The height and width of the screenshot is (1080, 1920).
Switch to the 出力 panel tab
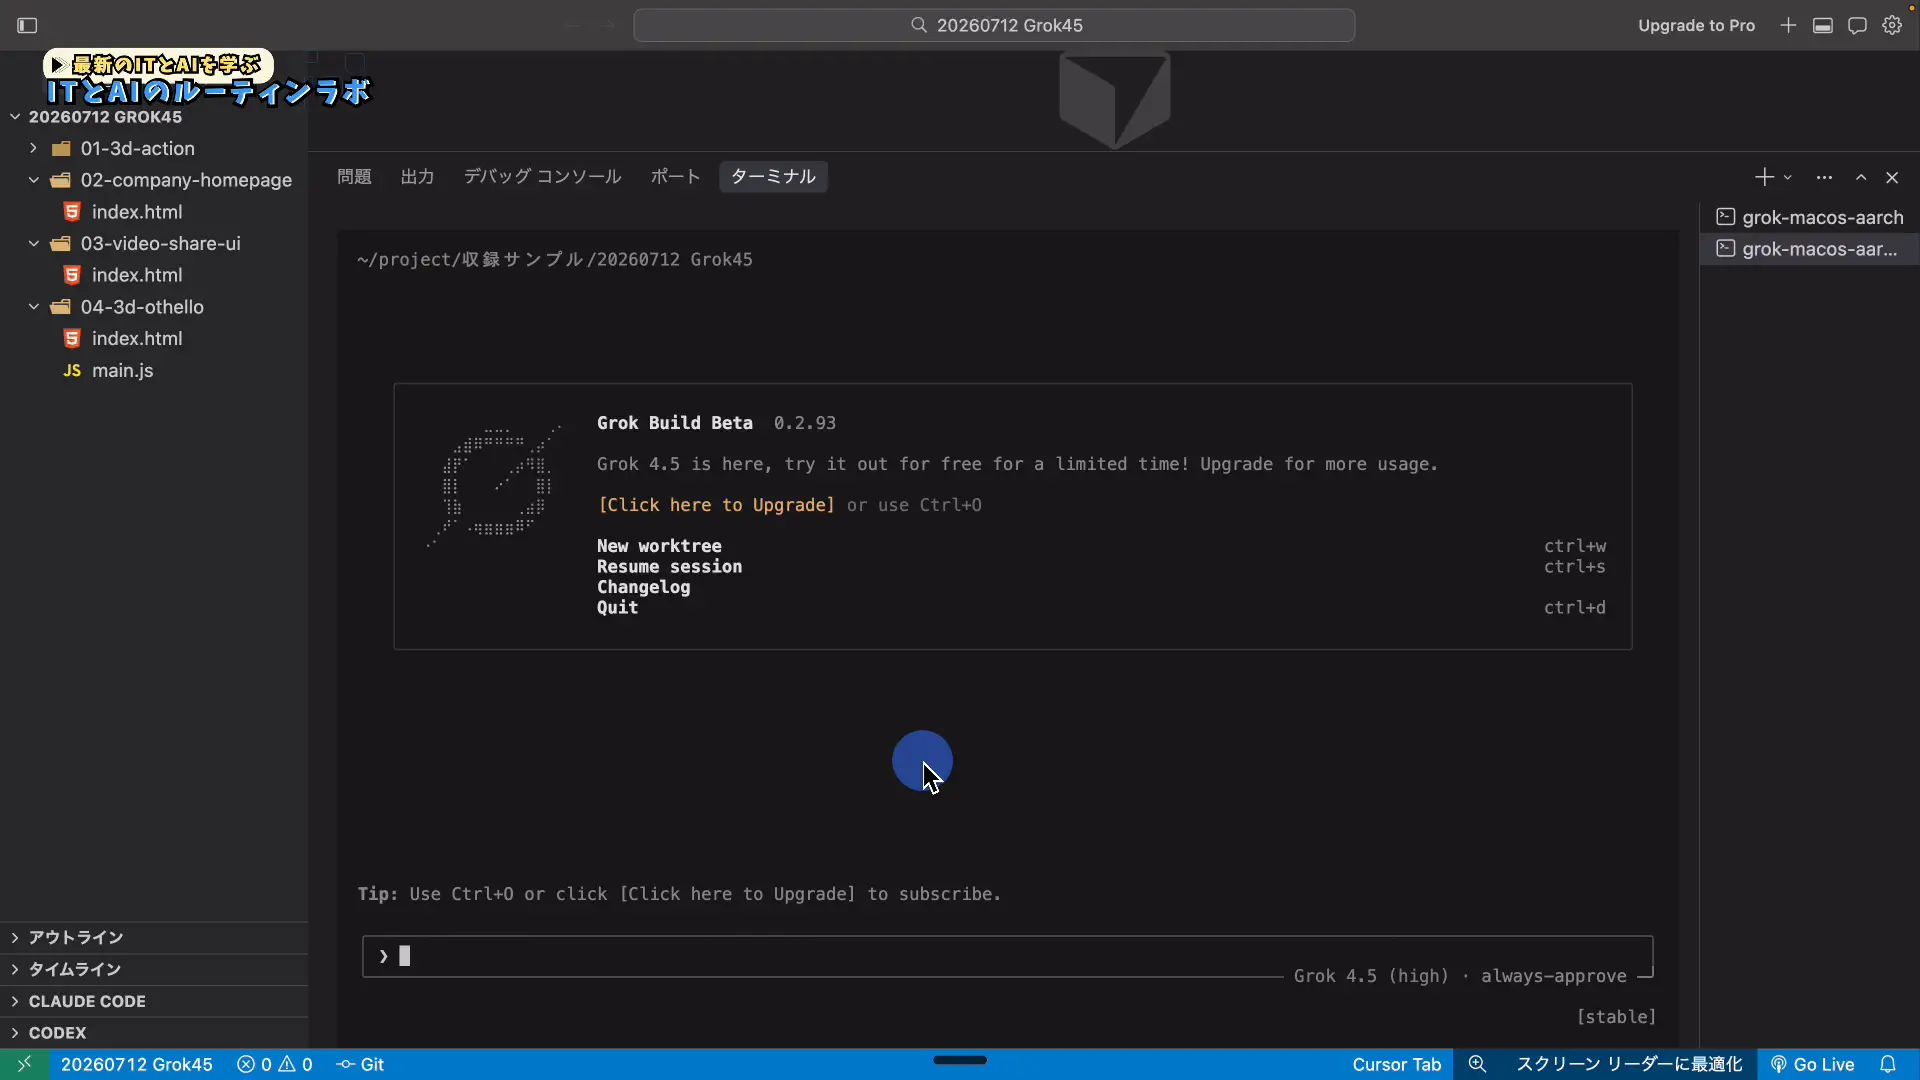pyautogui.click(x=417, y=177)
